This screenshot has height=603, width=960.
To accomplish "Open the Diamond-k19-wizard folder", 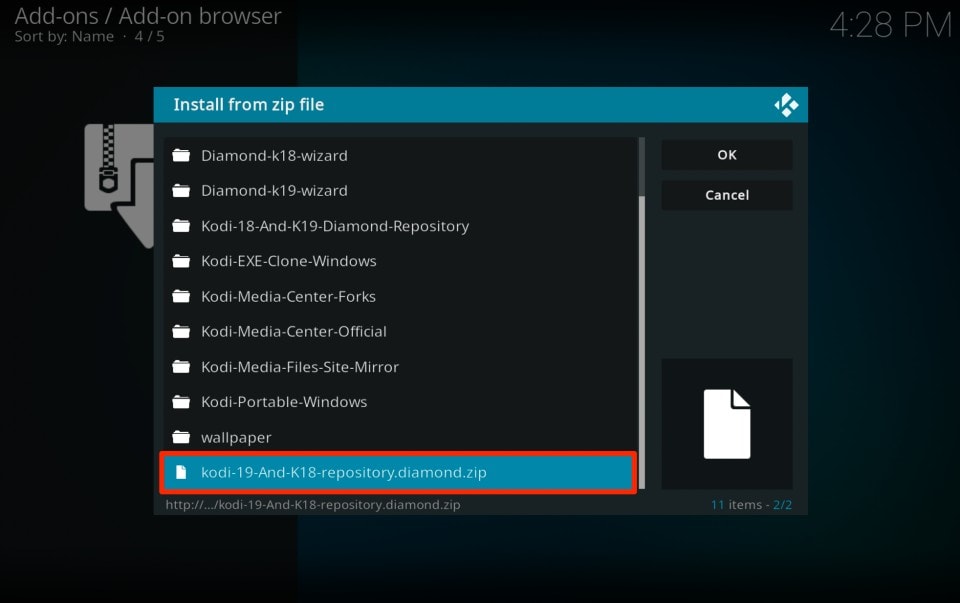I will coord(400,191).
